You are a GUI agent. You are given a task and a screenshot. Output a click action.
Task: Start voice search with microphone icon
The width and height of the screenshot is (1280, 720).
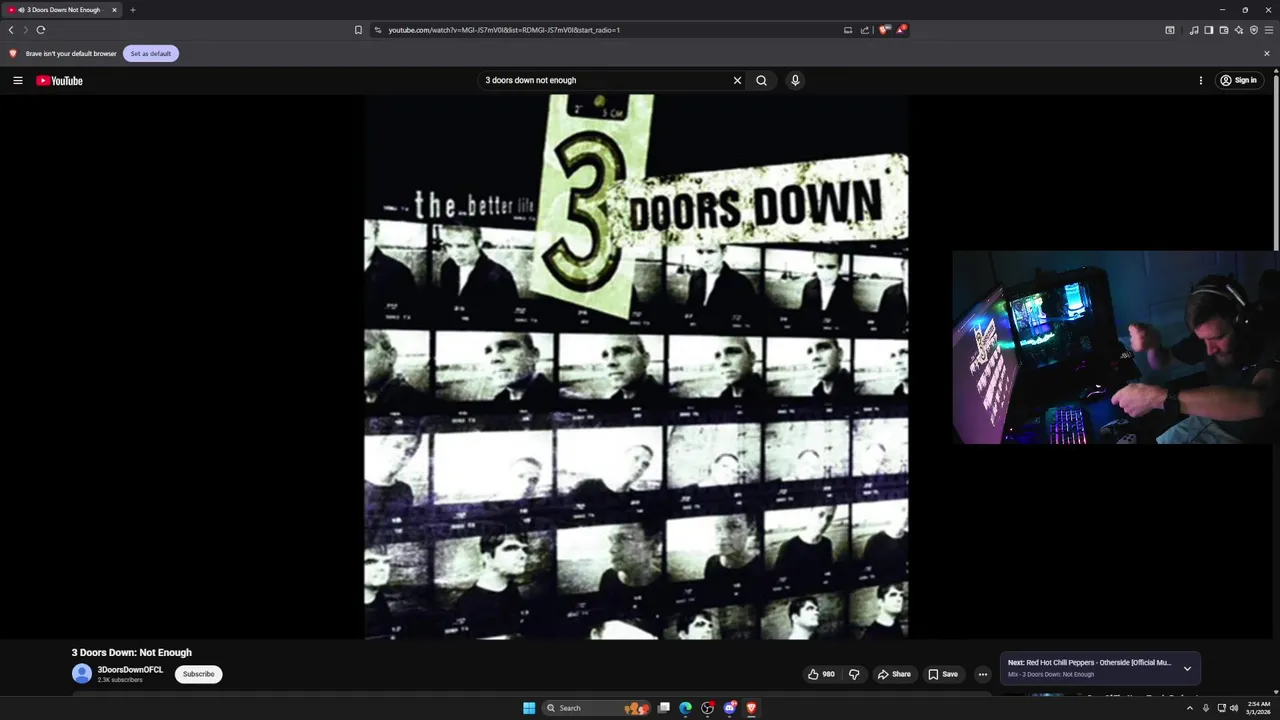[795, 80]
